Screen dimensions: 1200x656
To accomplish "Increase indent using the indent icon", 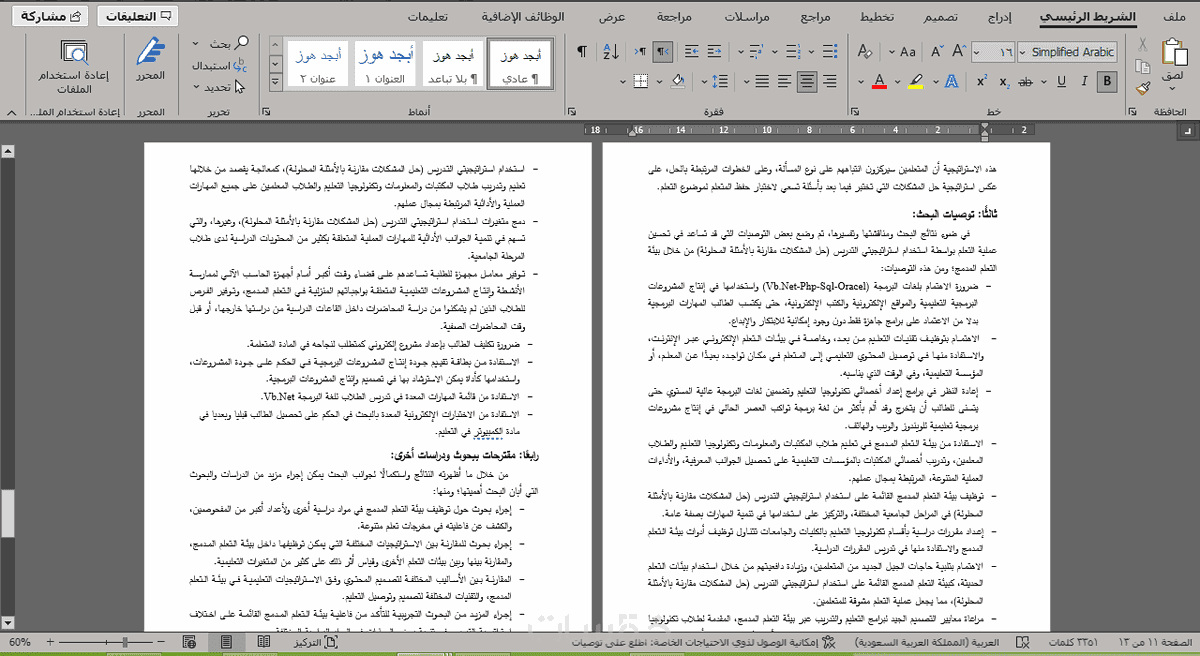I will pyautogui.click(x=692, y=52).
